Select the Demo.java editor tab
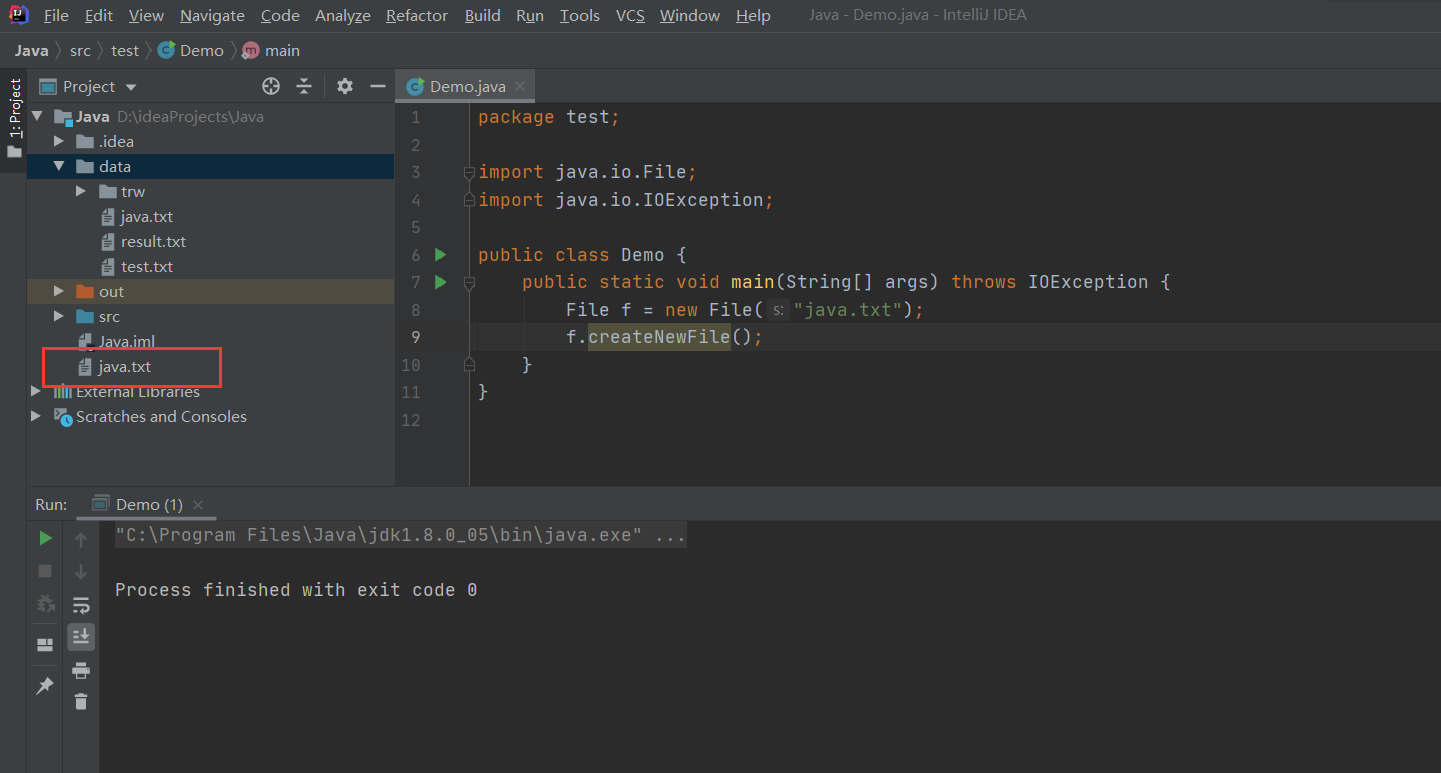The height and width of the screenshot is (773, 1441). [x=466, y=86]
